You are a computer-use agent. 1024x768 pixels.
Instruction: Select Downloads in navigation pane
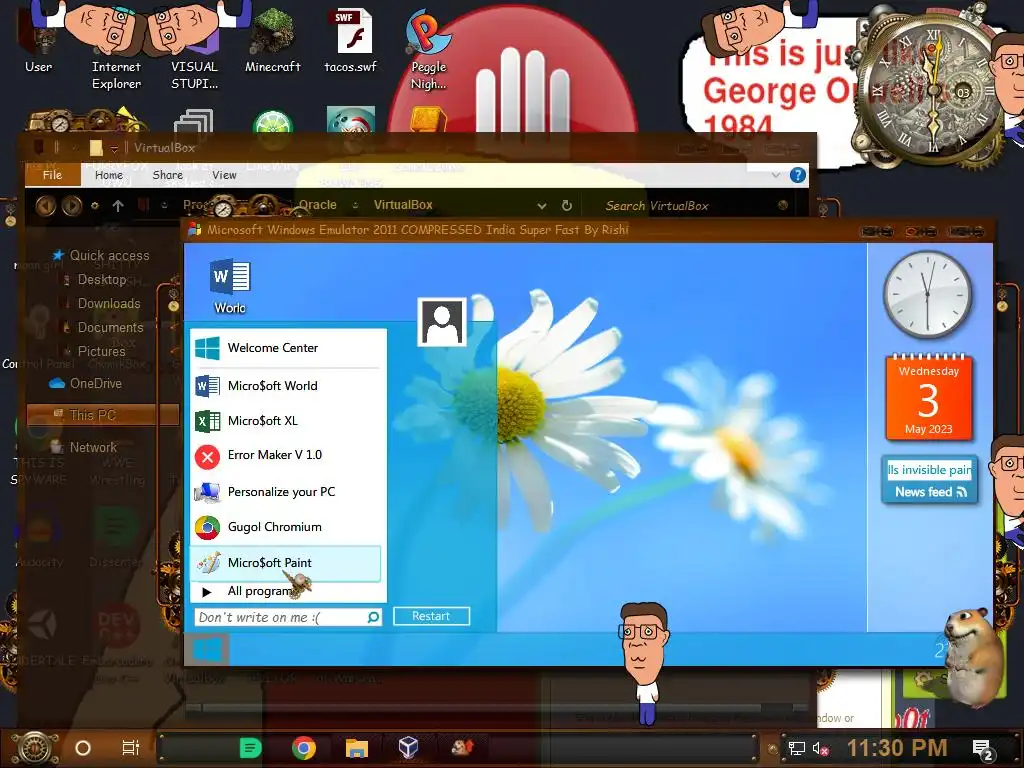pyautogui.click(x=108, y=304)
